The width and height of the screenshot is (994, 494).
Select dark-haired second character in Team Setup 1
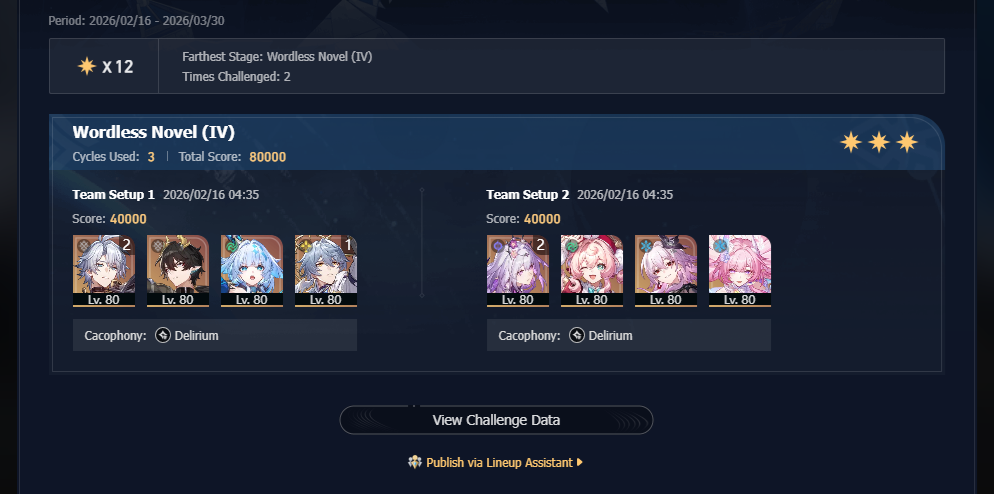178,271
